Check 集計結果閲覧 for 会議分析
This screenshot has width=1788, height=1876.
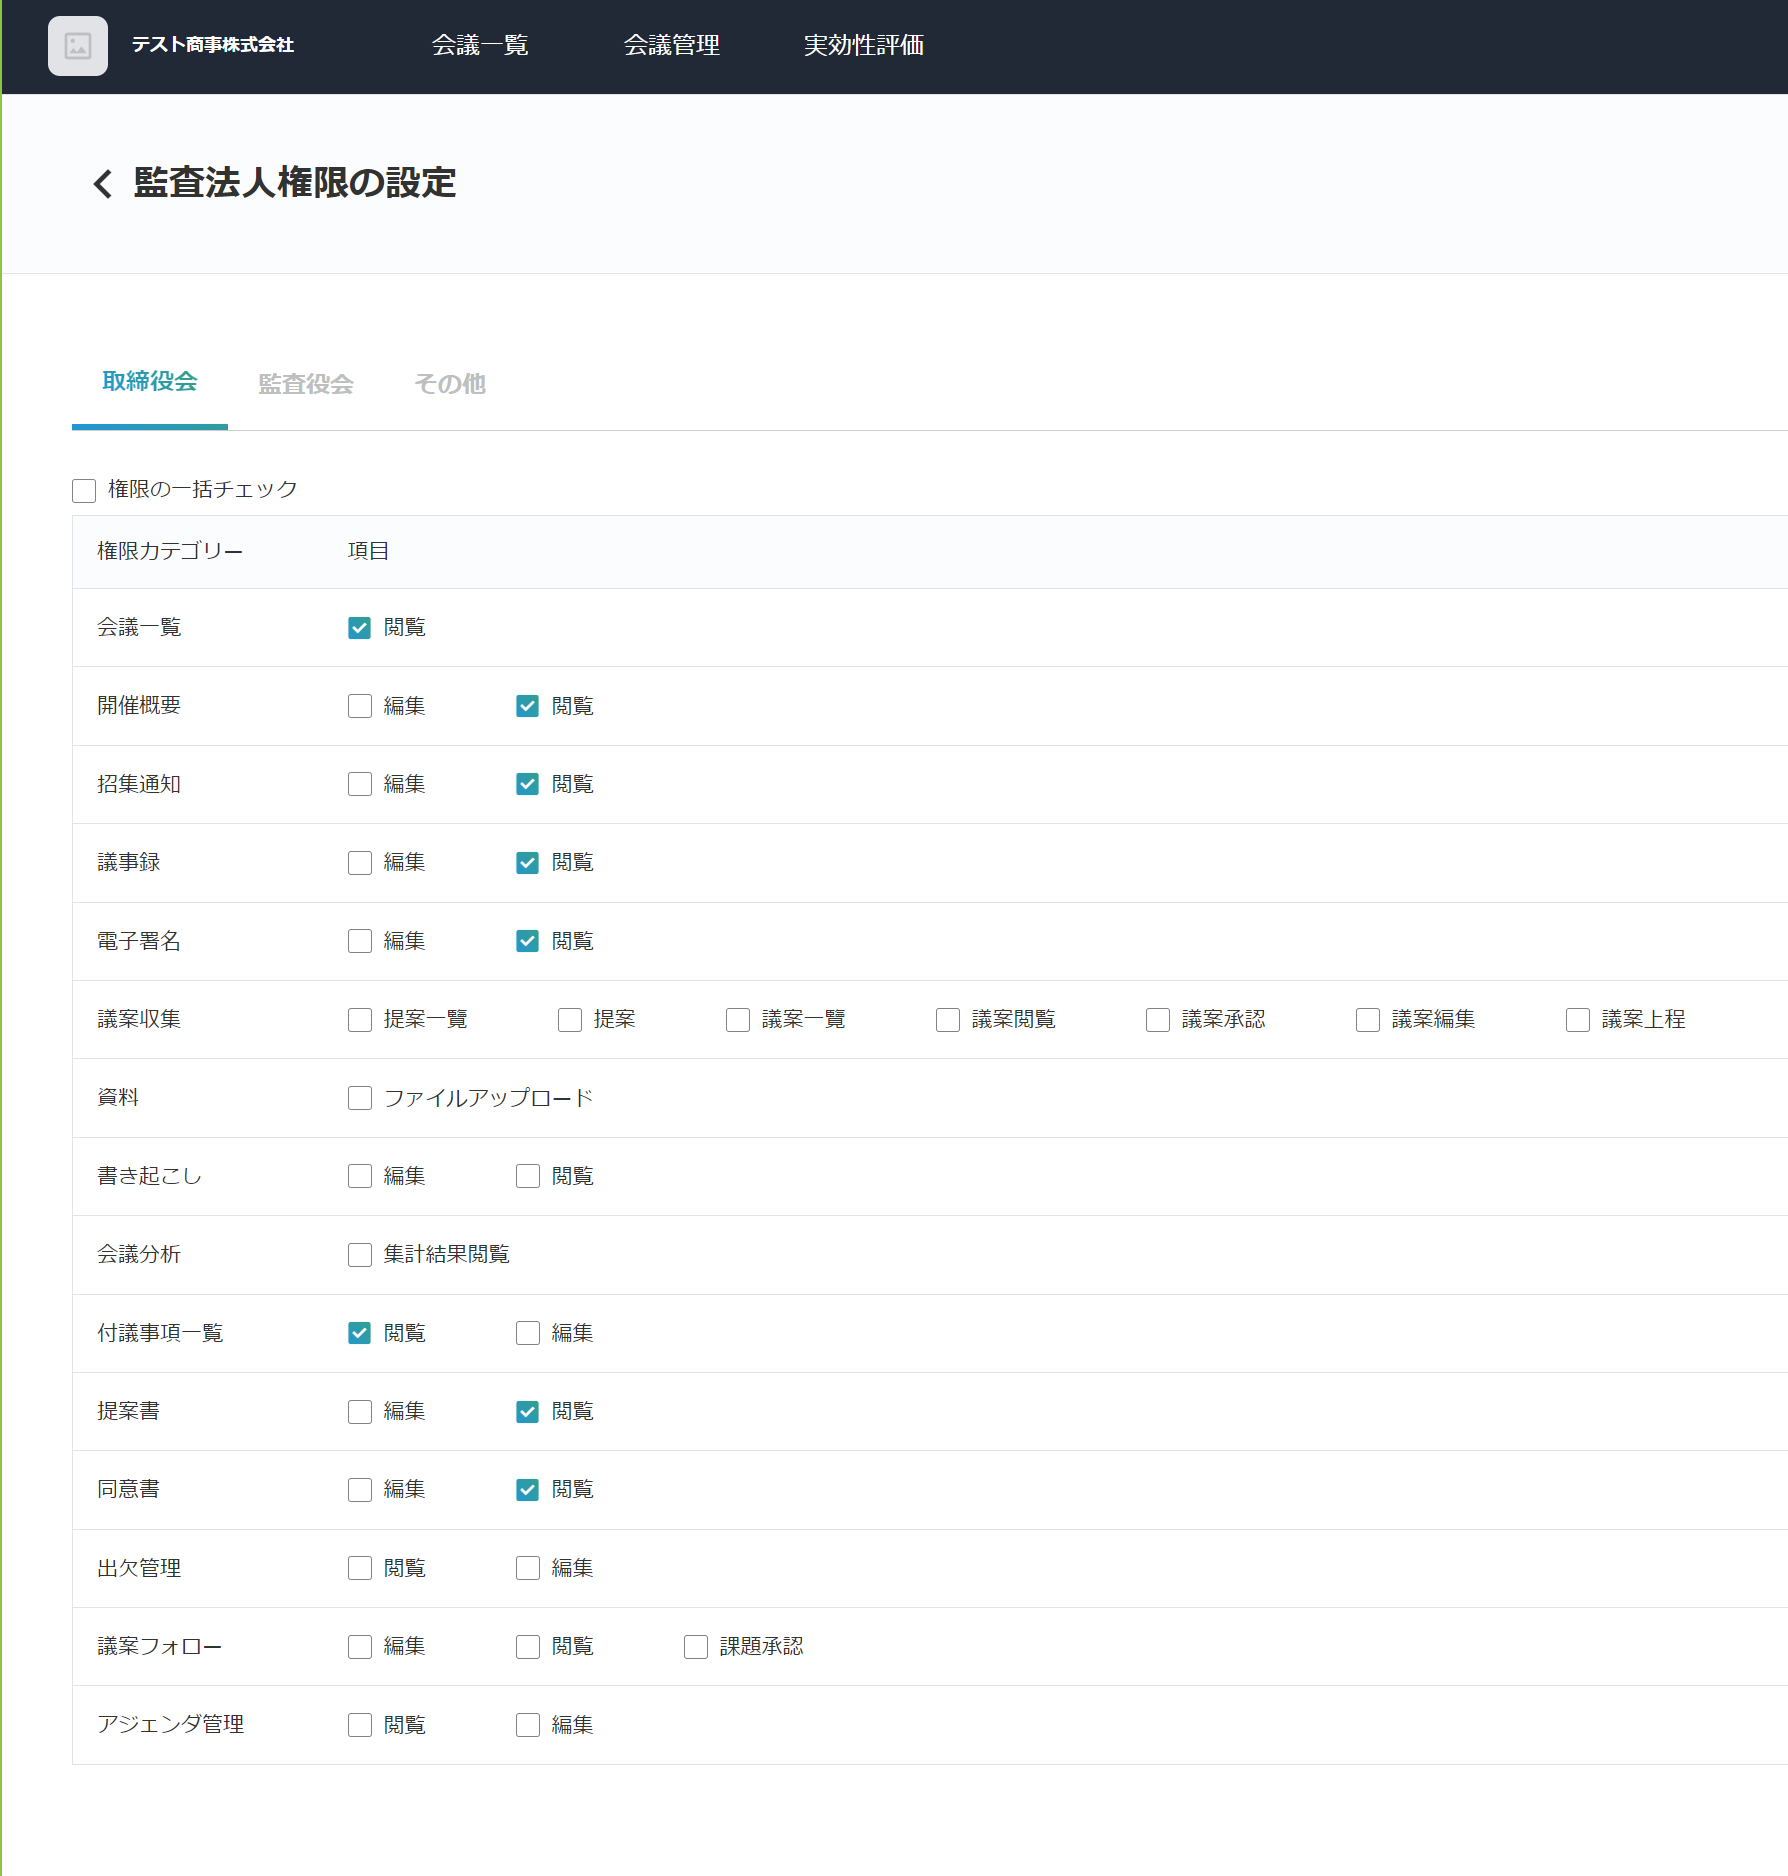pos(360,1255)
